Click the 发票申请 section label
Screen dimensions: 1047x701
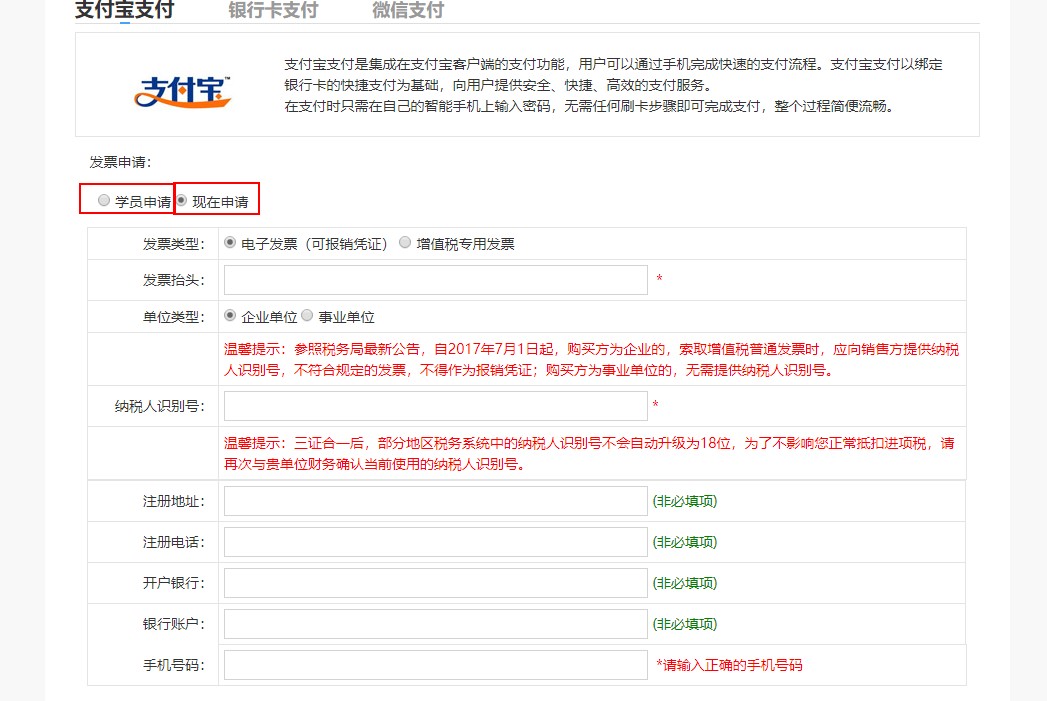120,162
